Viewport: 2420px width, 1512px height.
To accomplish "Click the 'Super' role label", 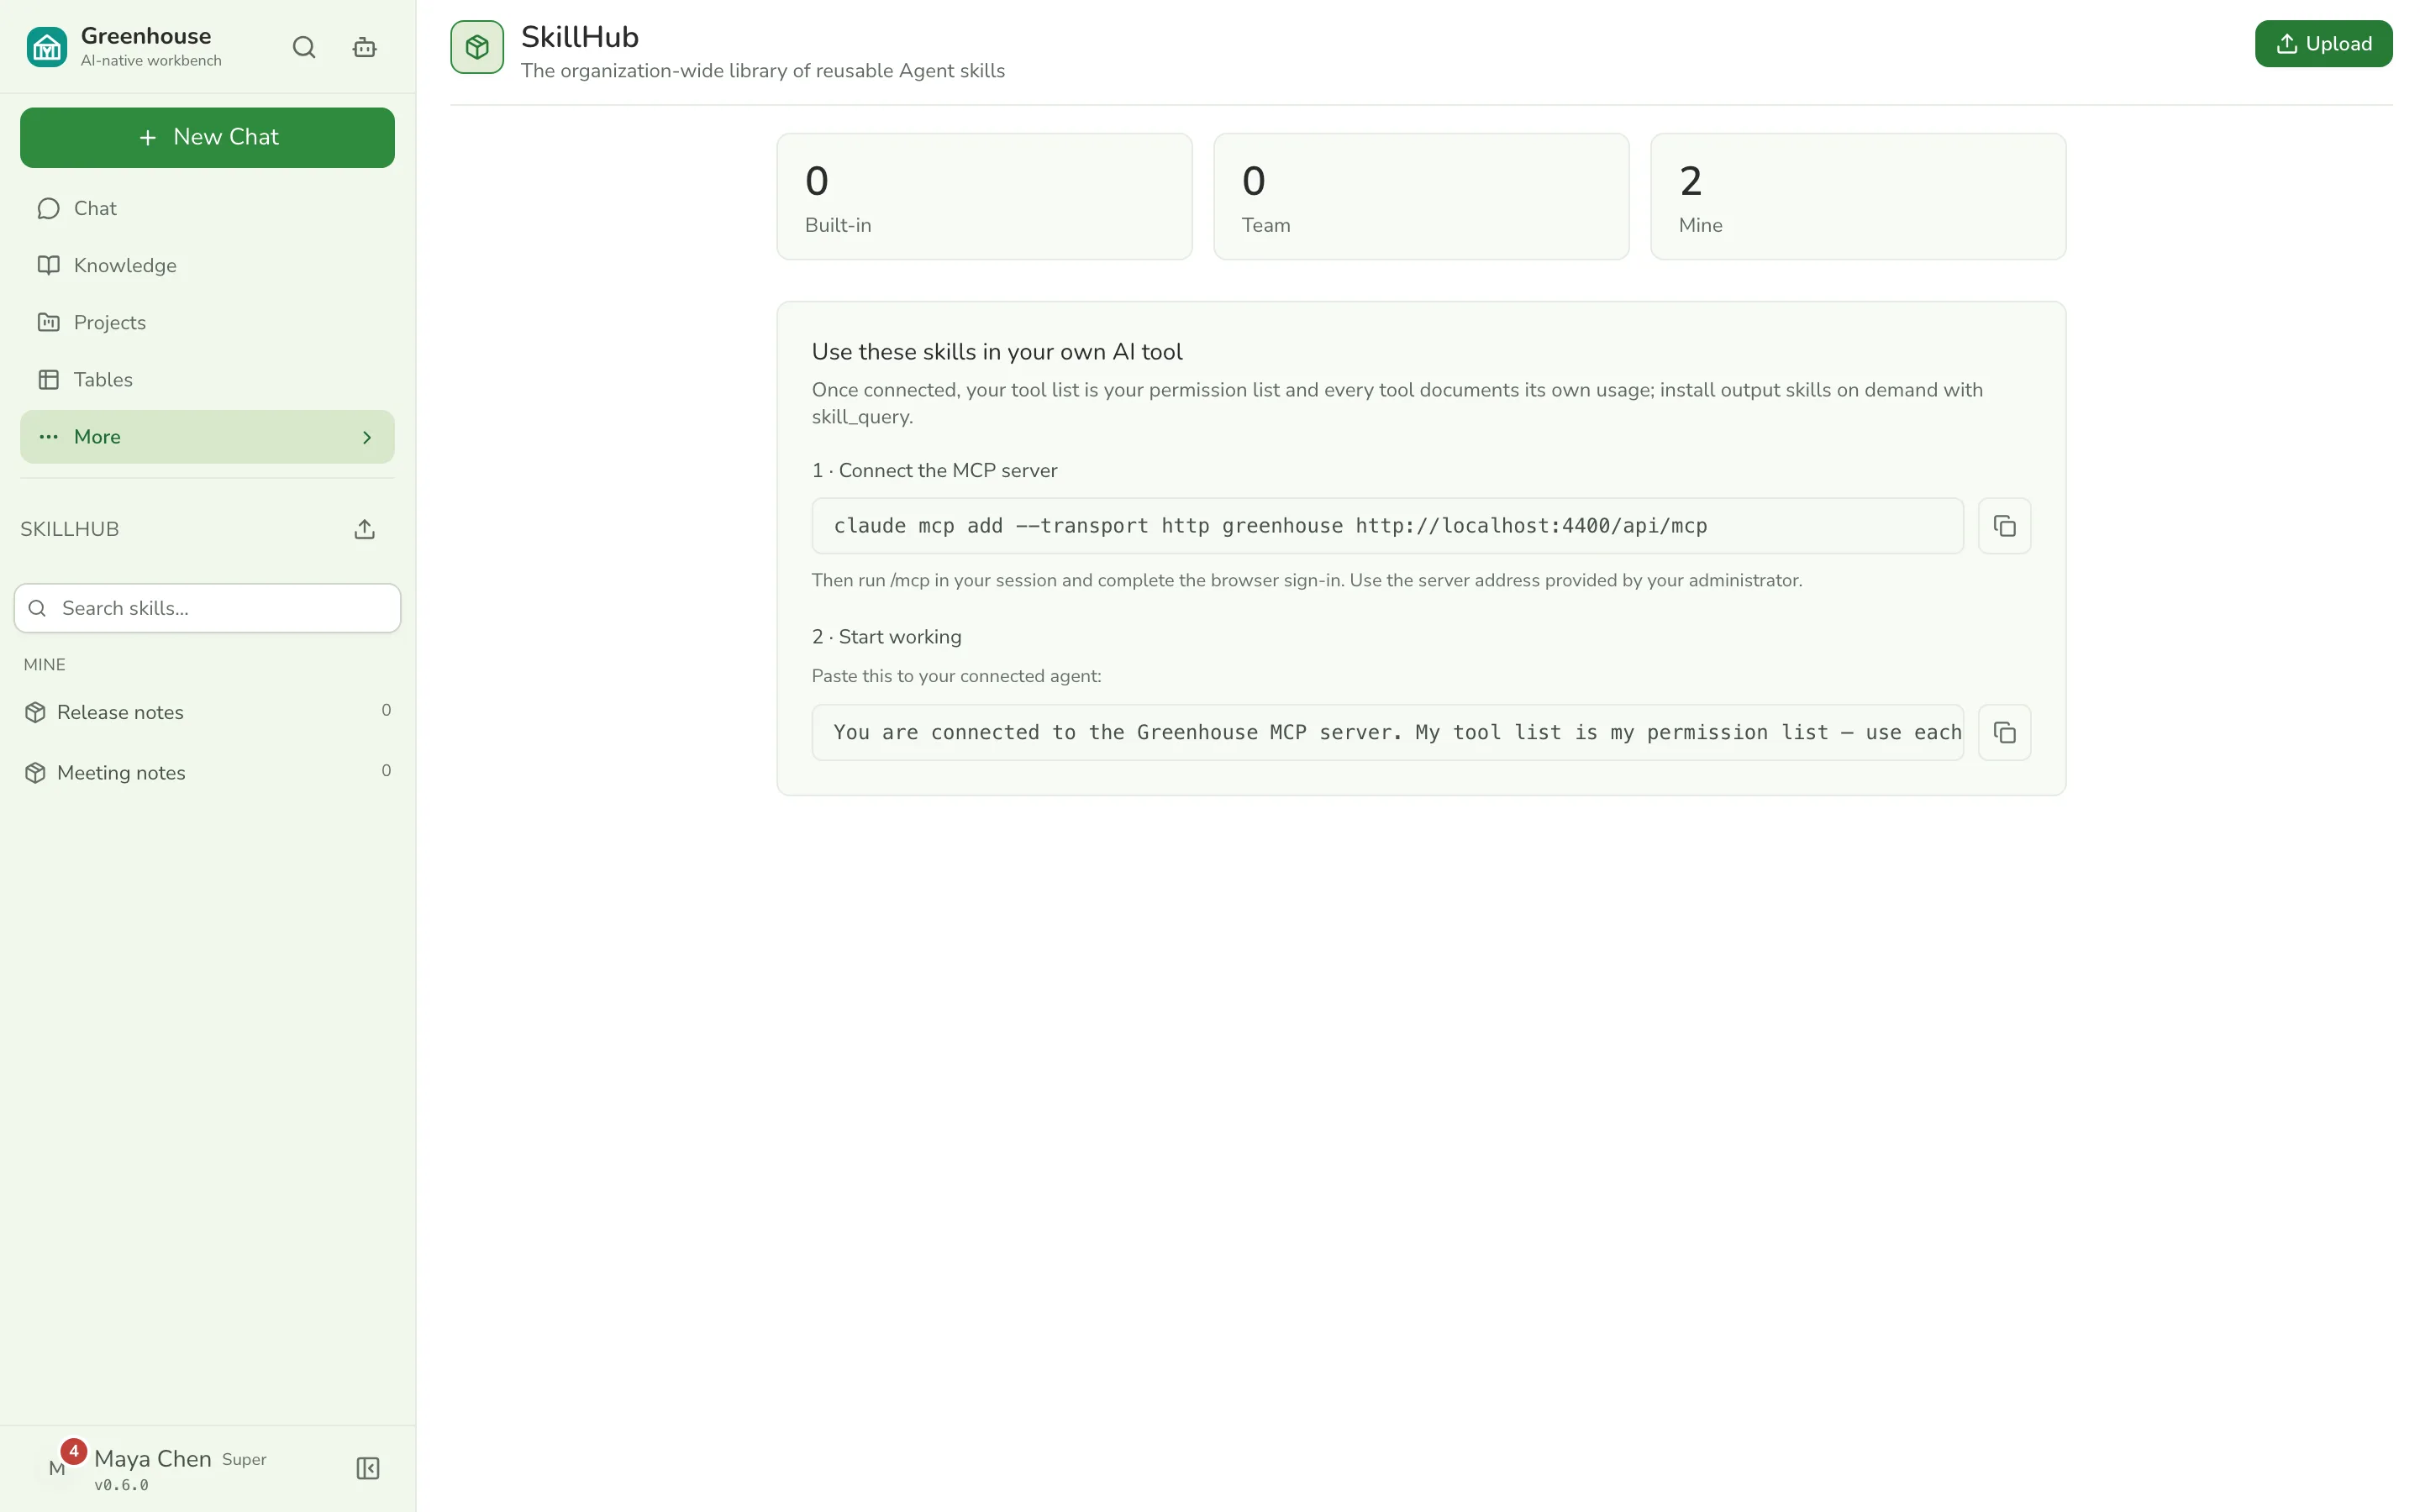I will 244,1460.
